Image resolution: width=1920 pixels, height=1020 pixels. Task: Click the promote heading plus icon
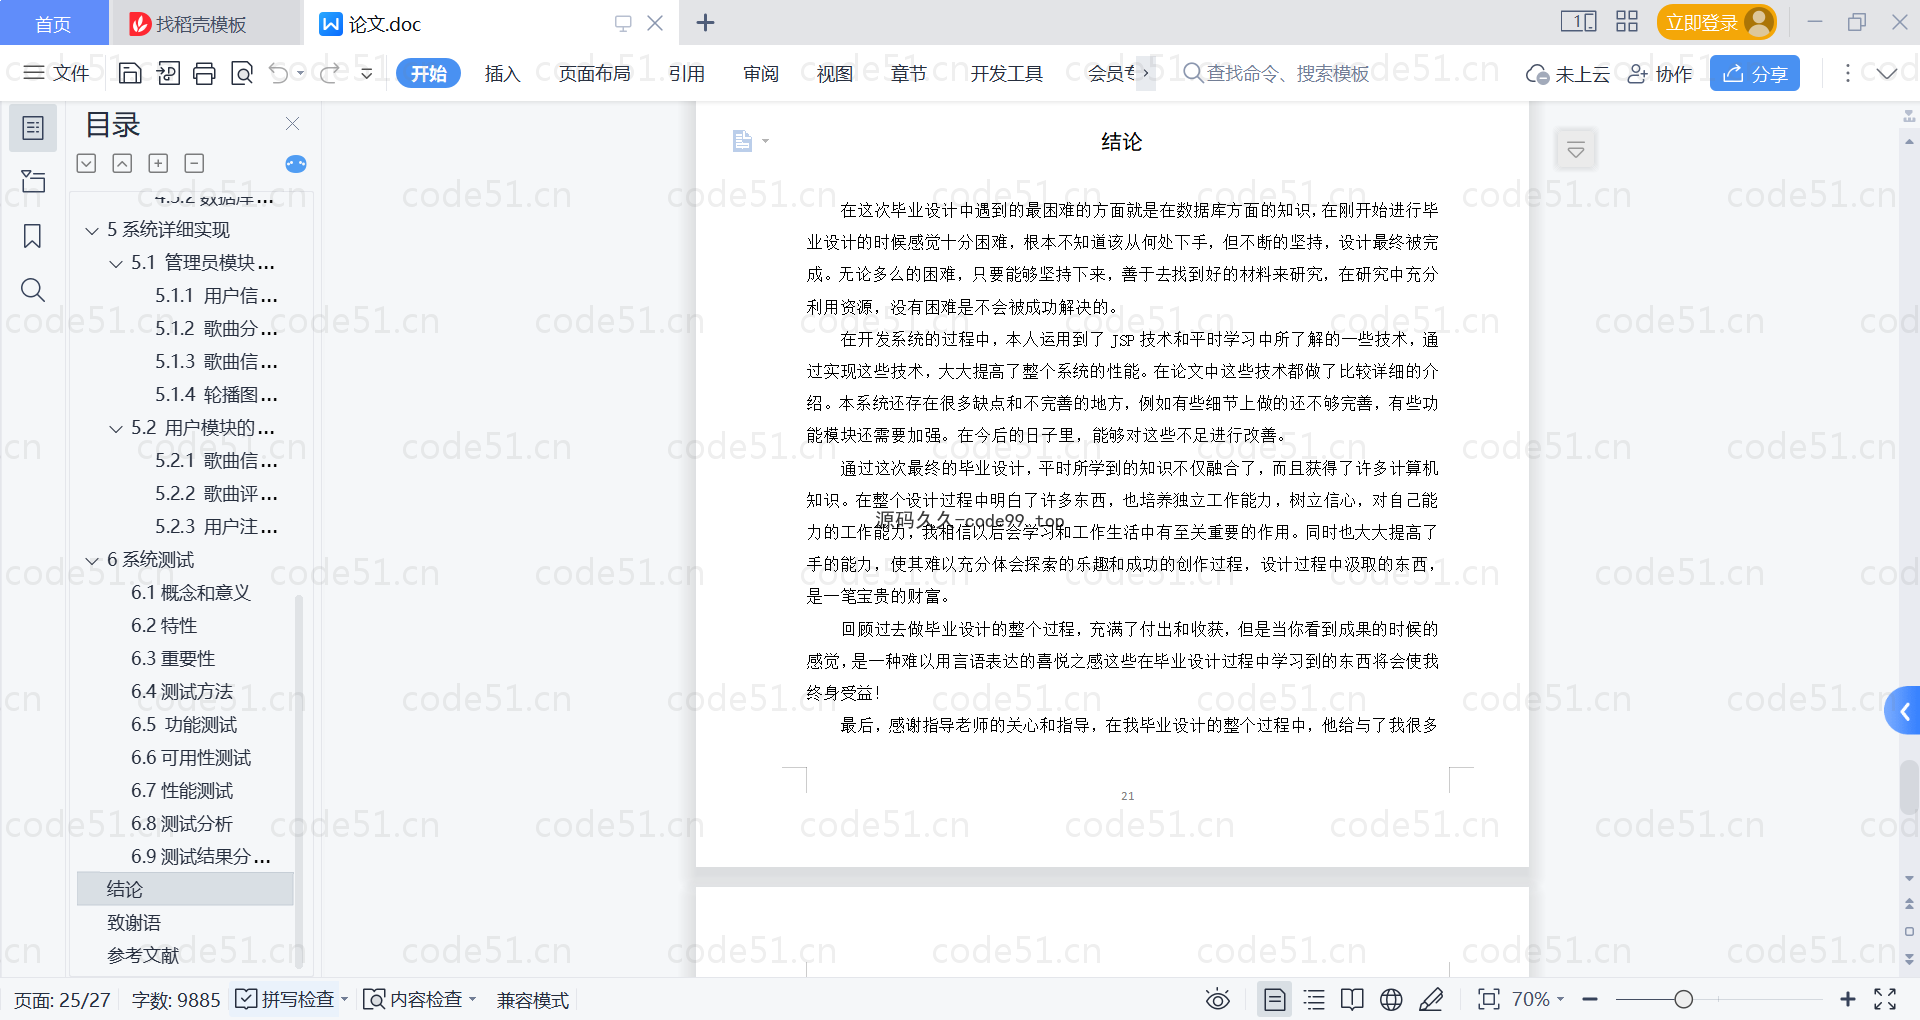point(158,163)
